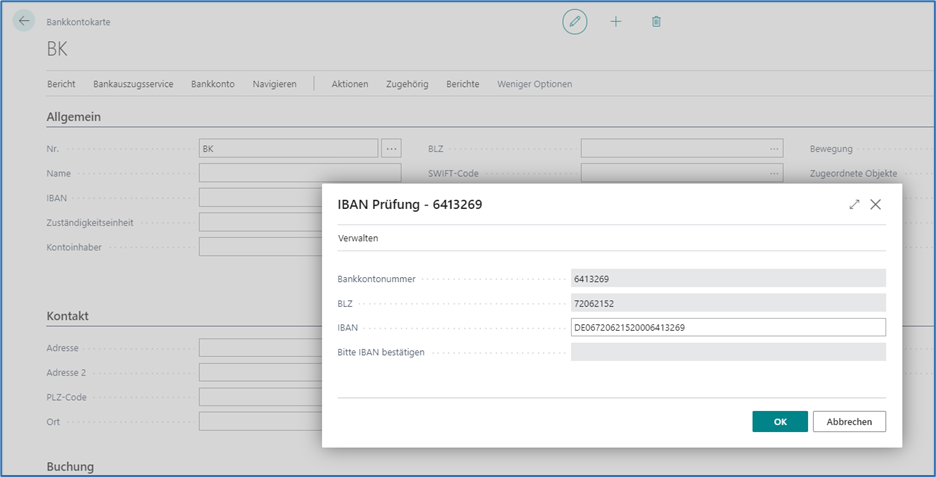Click the plus icon to add new

tap(616, 21)
